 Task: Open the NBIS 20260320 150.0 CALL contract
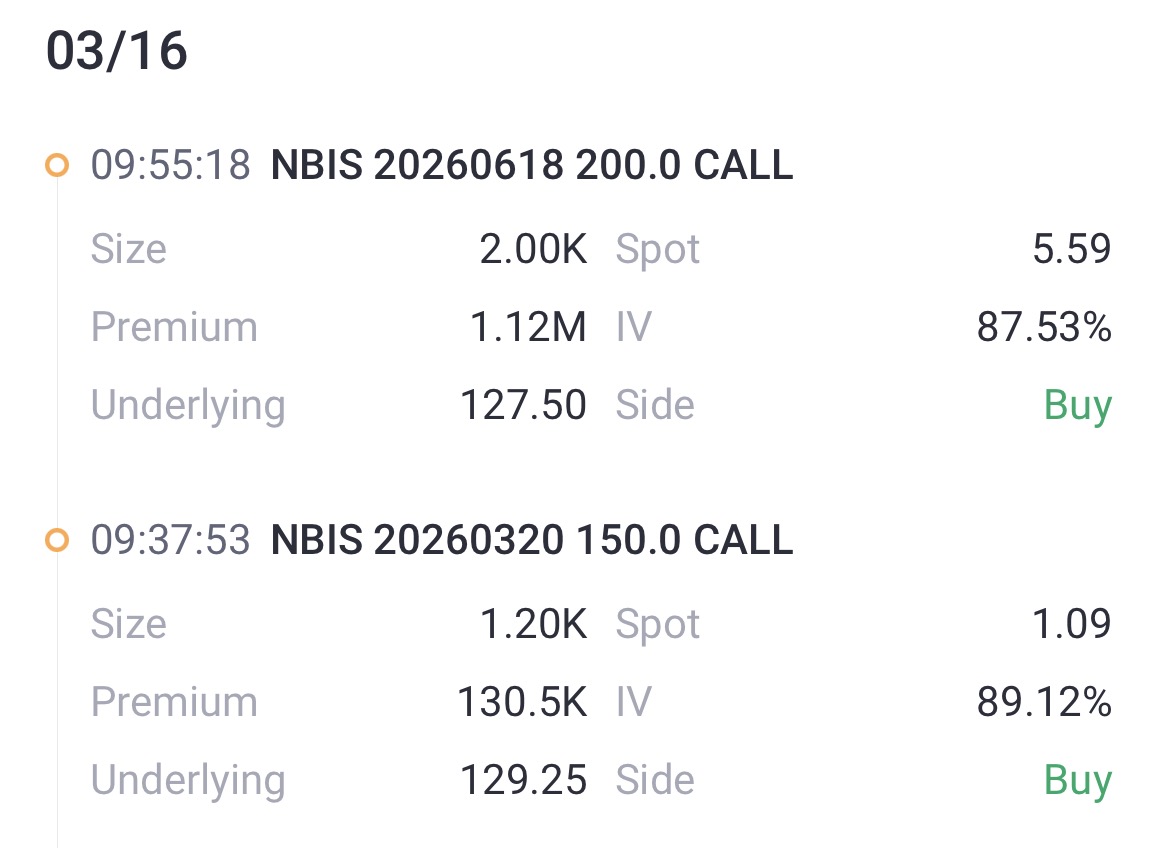pos(531,540)
